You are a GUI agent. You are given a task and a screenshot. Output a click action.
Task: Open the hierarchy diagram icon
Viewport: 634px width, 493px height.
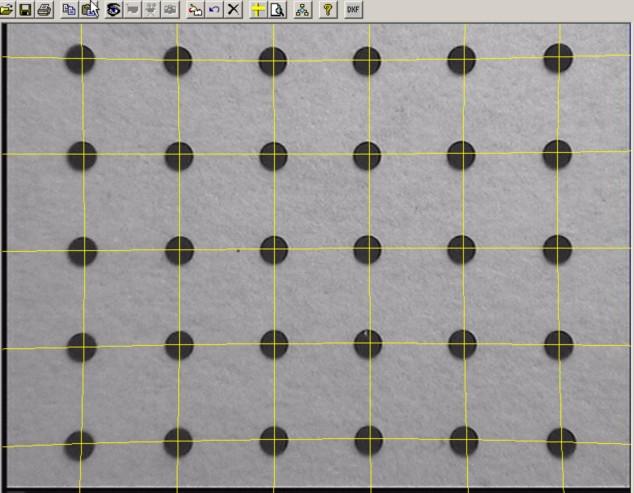(302, 10)
